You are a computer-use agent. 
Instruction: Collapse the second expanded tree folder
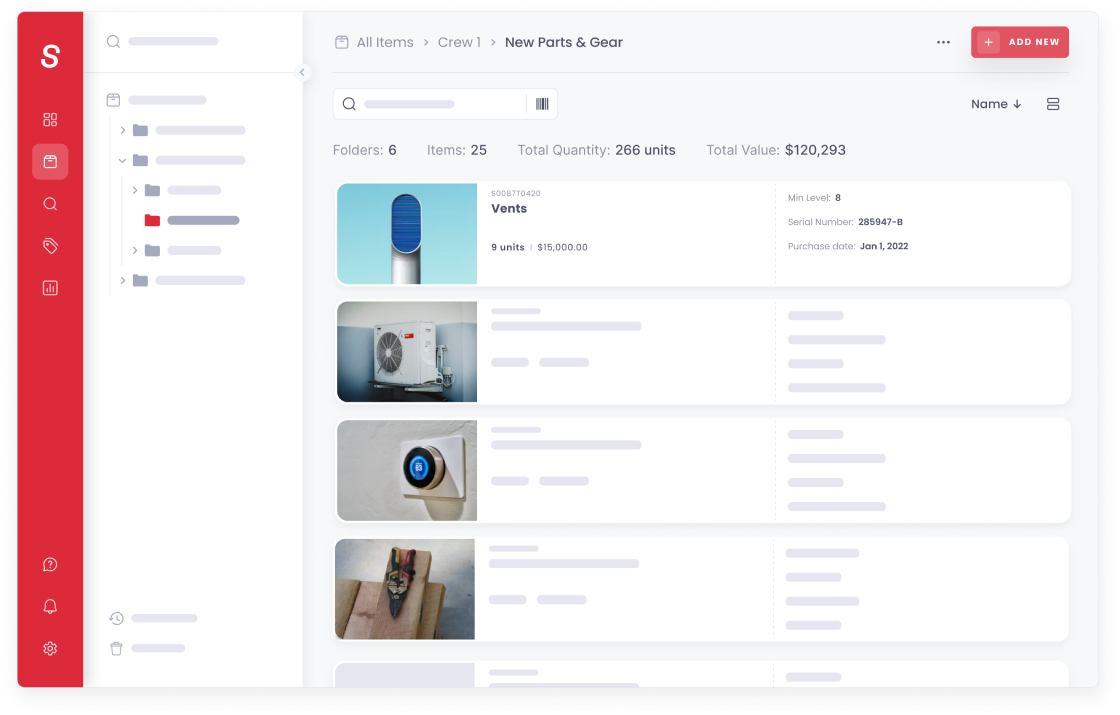[123, 160]
